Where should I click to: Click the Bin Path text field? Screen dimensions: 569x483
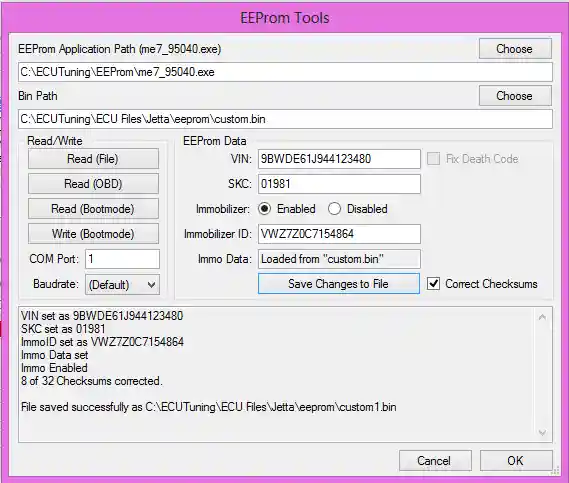pos(285,119)
